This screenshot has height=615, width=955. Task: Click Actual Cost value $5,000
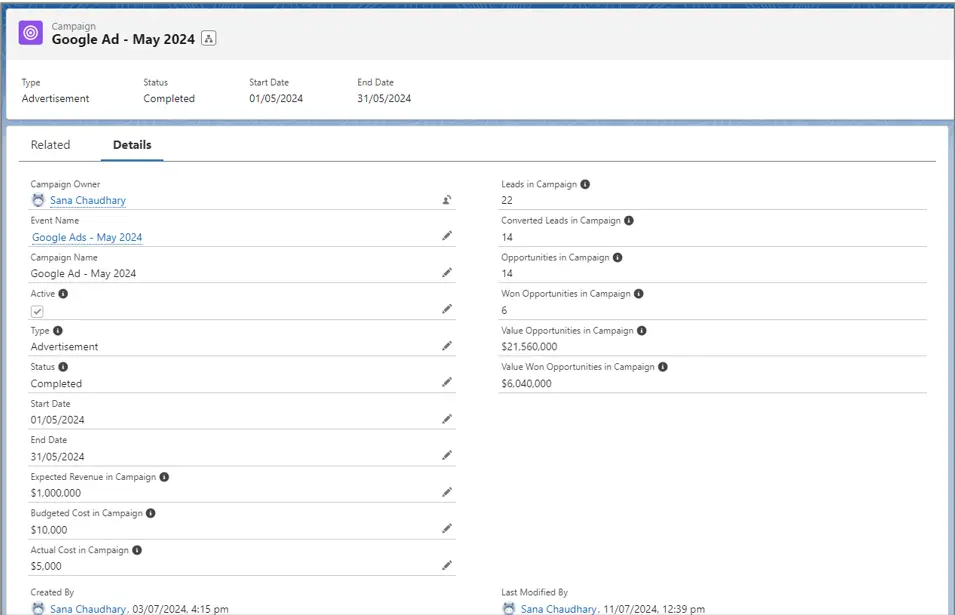pos(46,566)
